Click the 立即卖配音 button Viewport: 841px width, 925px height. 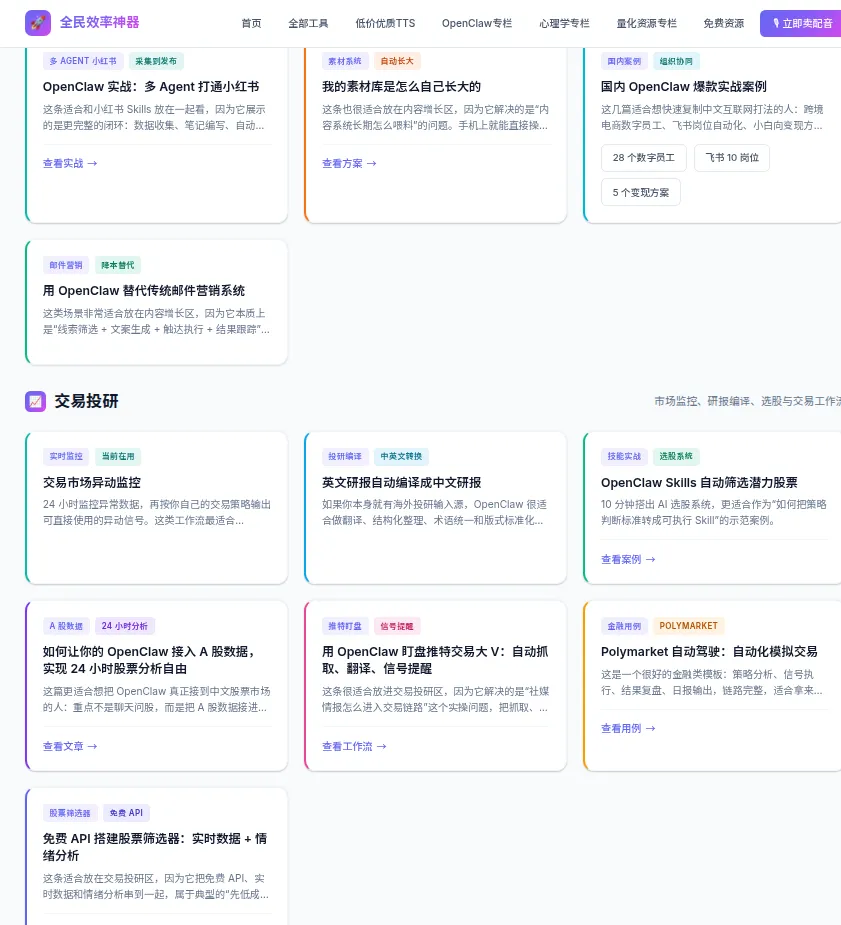click(800, 24)
